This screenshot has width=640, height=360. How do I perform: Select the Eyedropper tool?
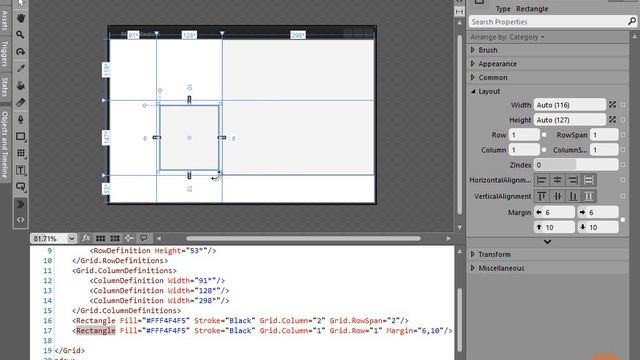pos(20,68)
